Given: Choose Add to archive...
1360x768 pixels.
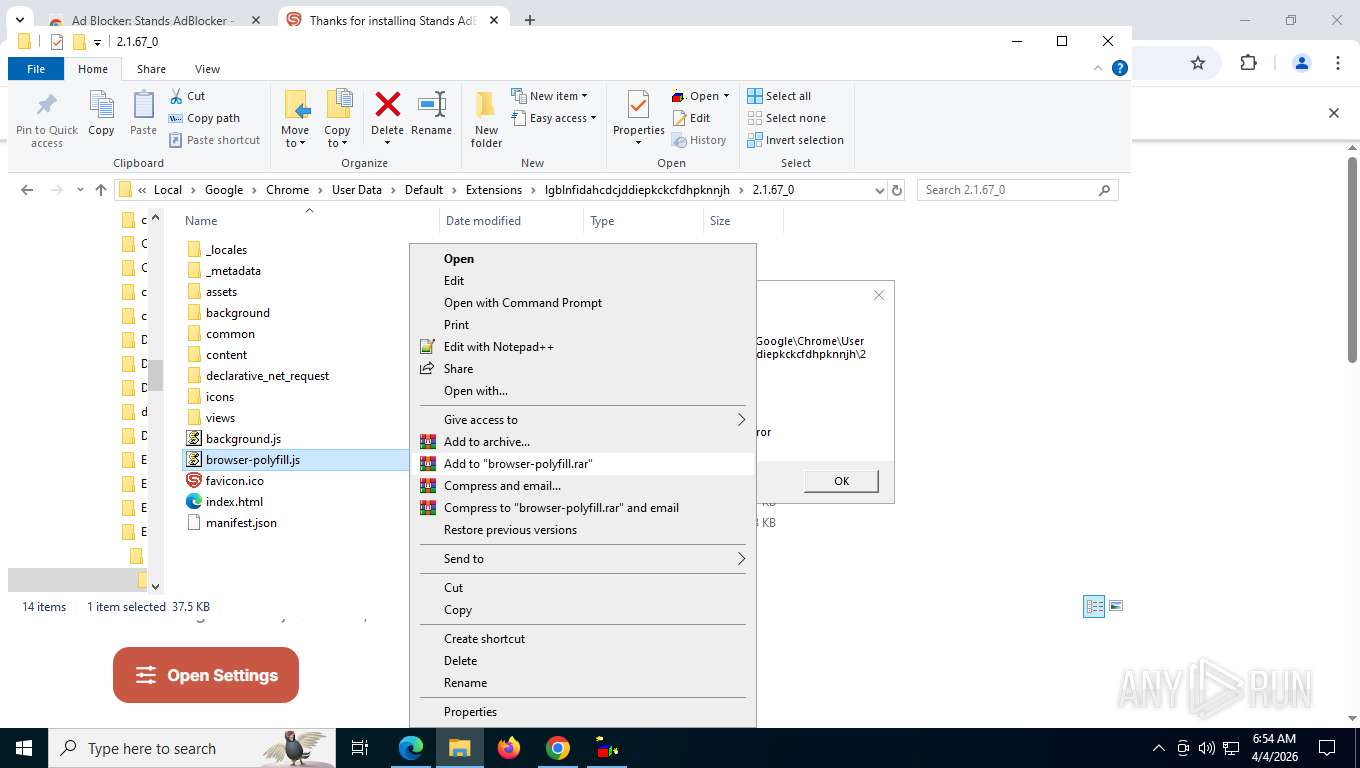Looking at the screenshot, I should (583, 442).
